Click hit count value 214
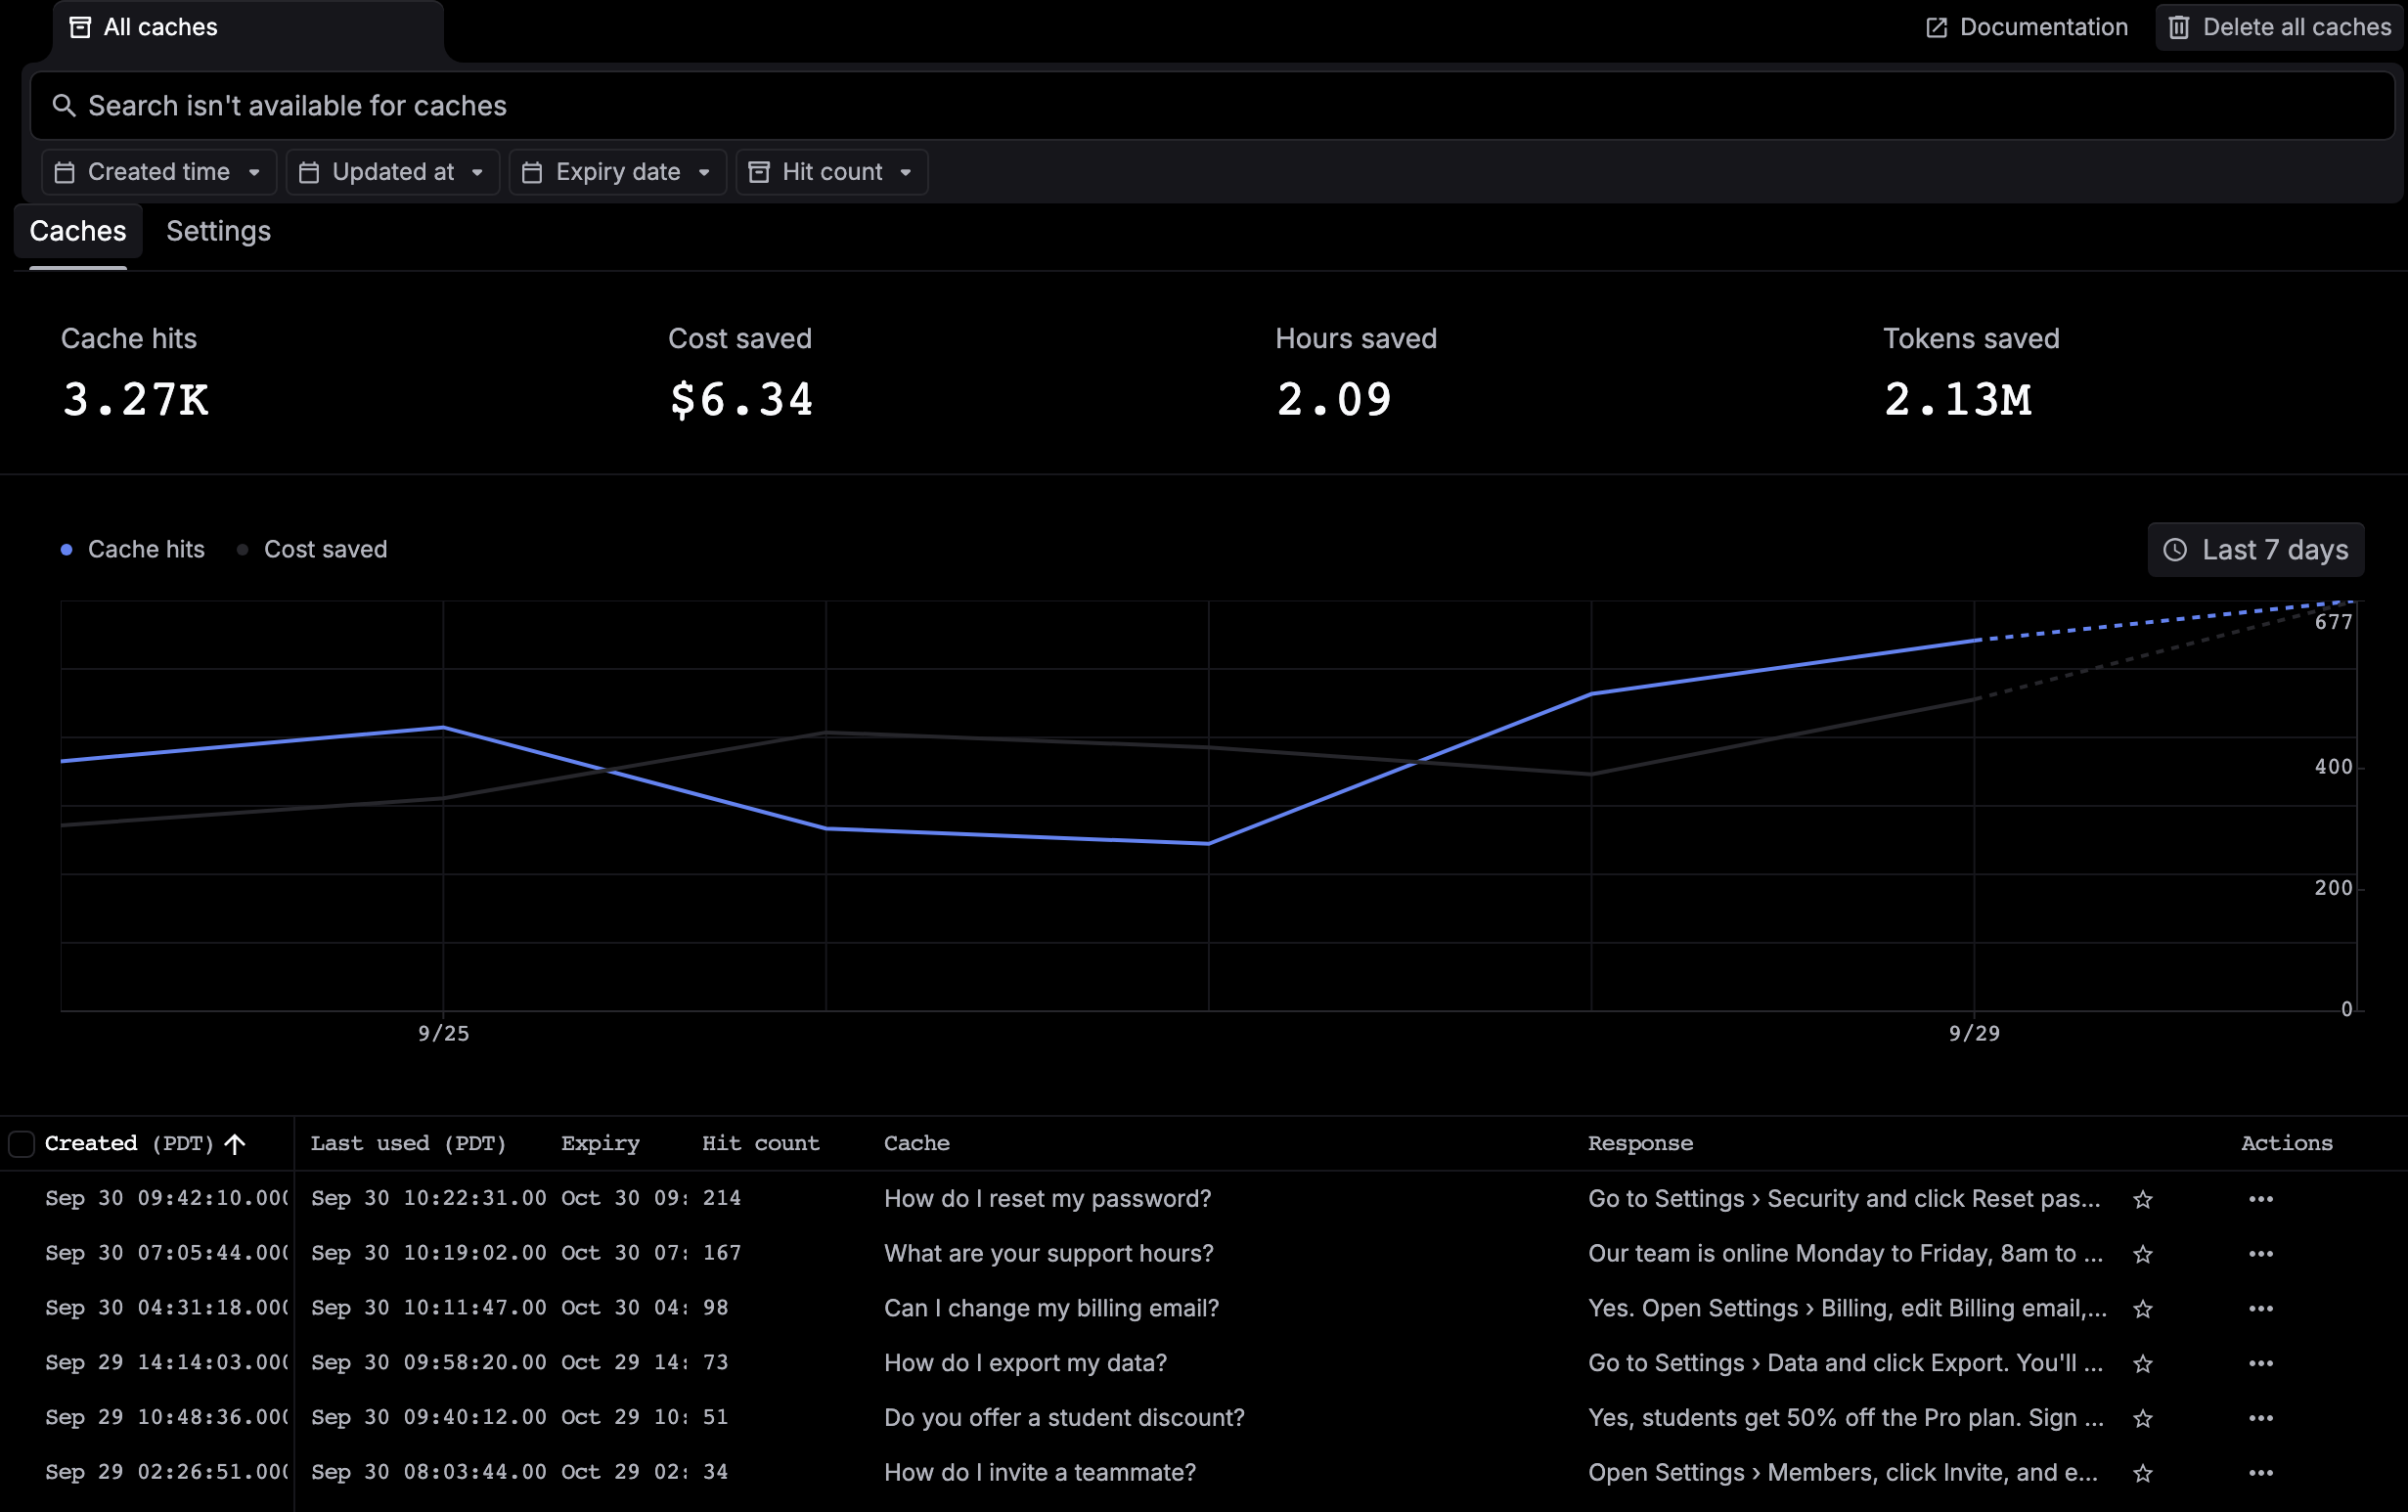Screen dimensions: 2408x1512 pos(722,1199)
